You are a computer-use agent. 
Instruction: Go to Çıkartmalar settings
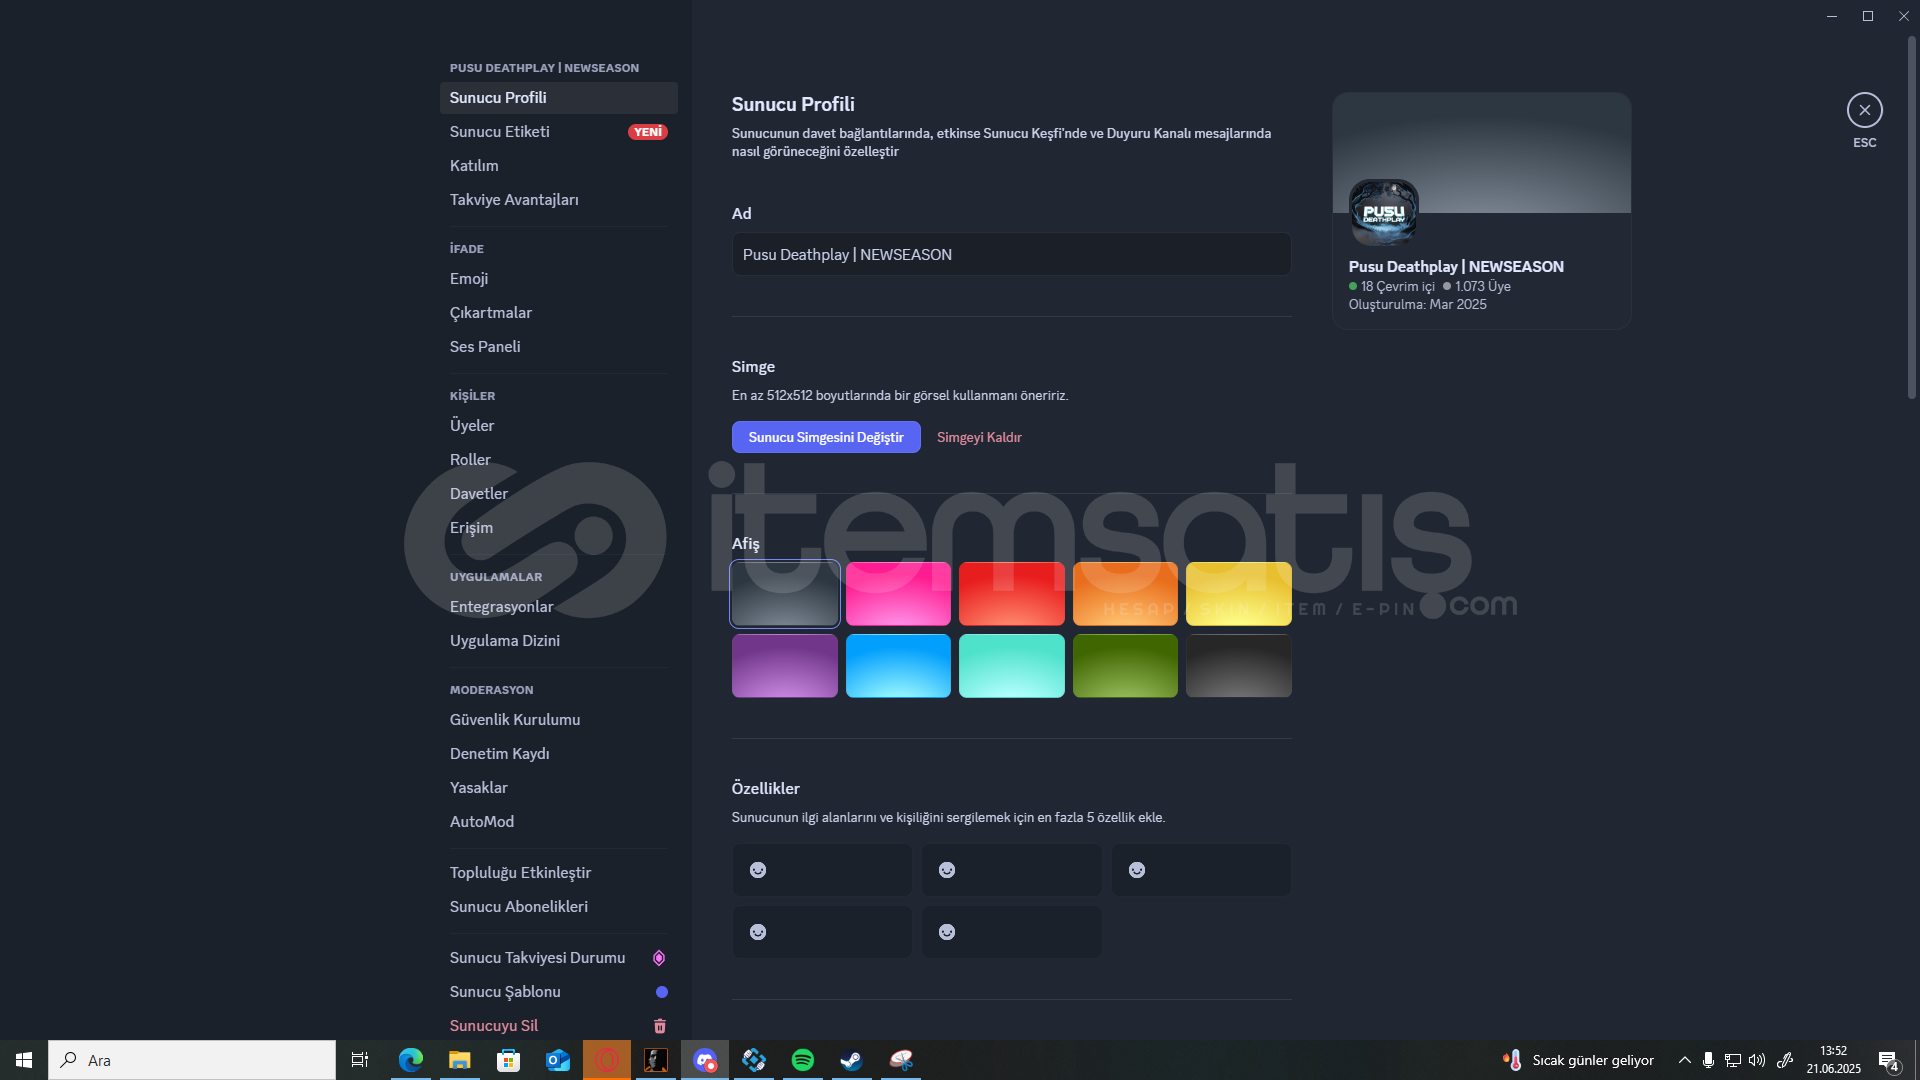point(558,313)
